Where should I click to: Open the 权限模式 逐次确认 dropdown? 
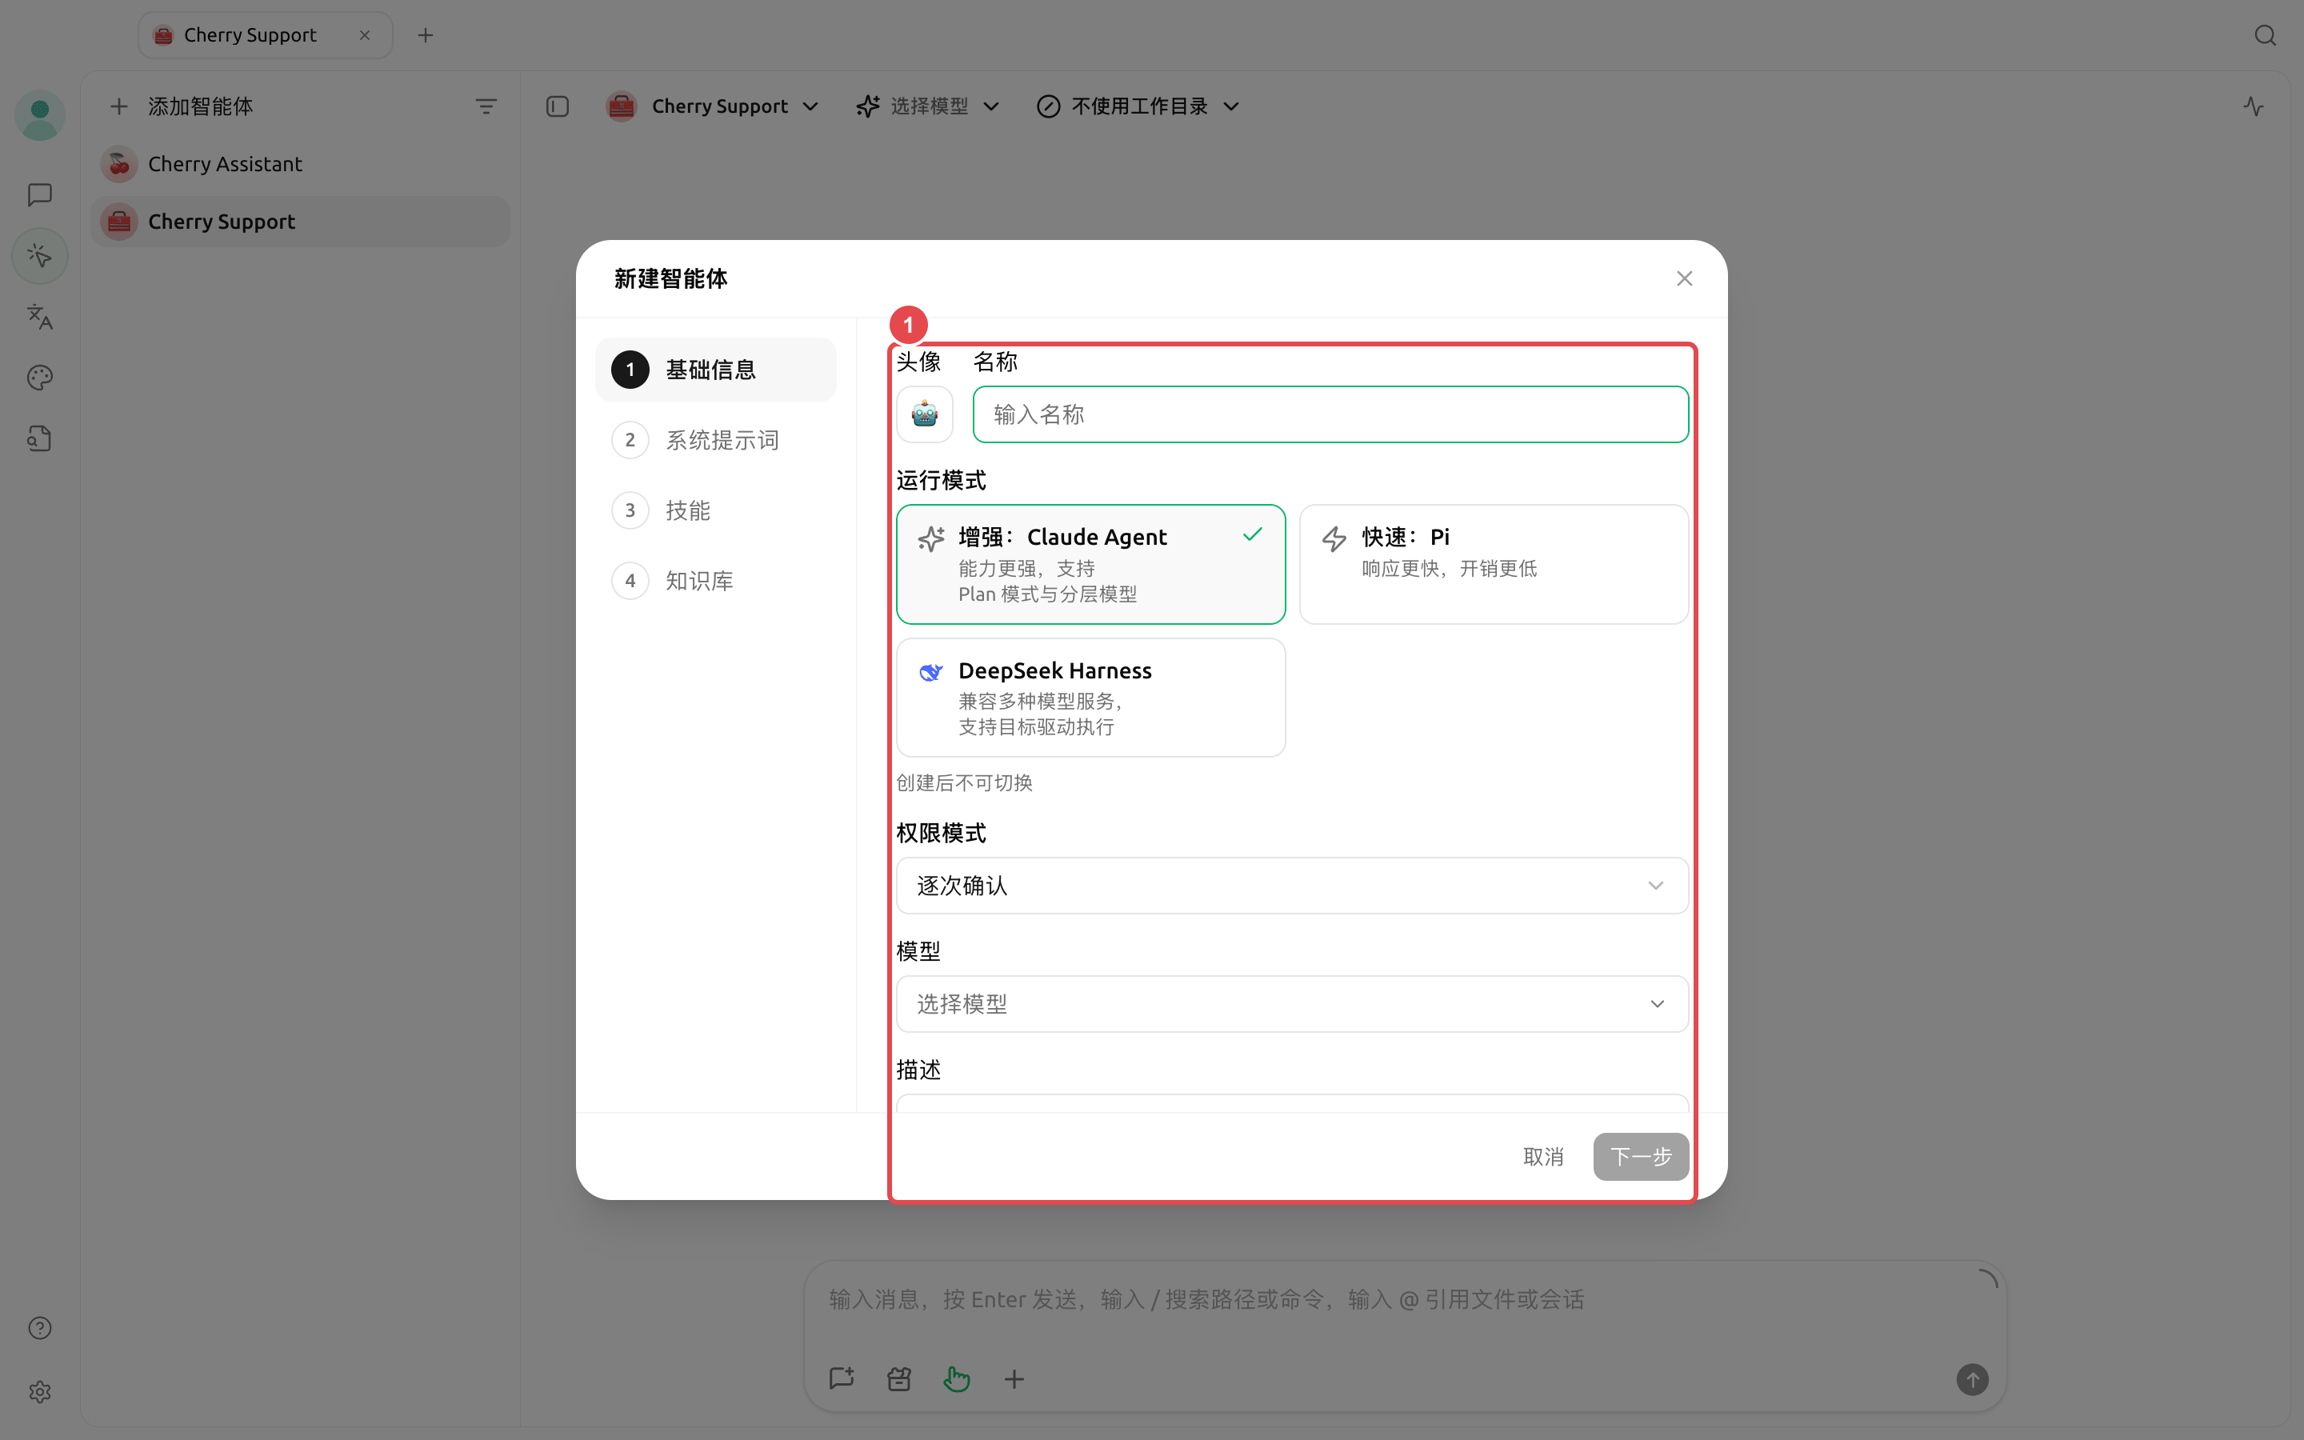tap(1292, 886)
